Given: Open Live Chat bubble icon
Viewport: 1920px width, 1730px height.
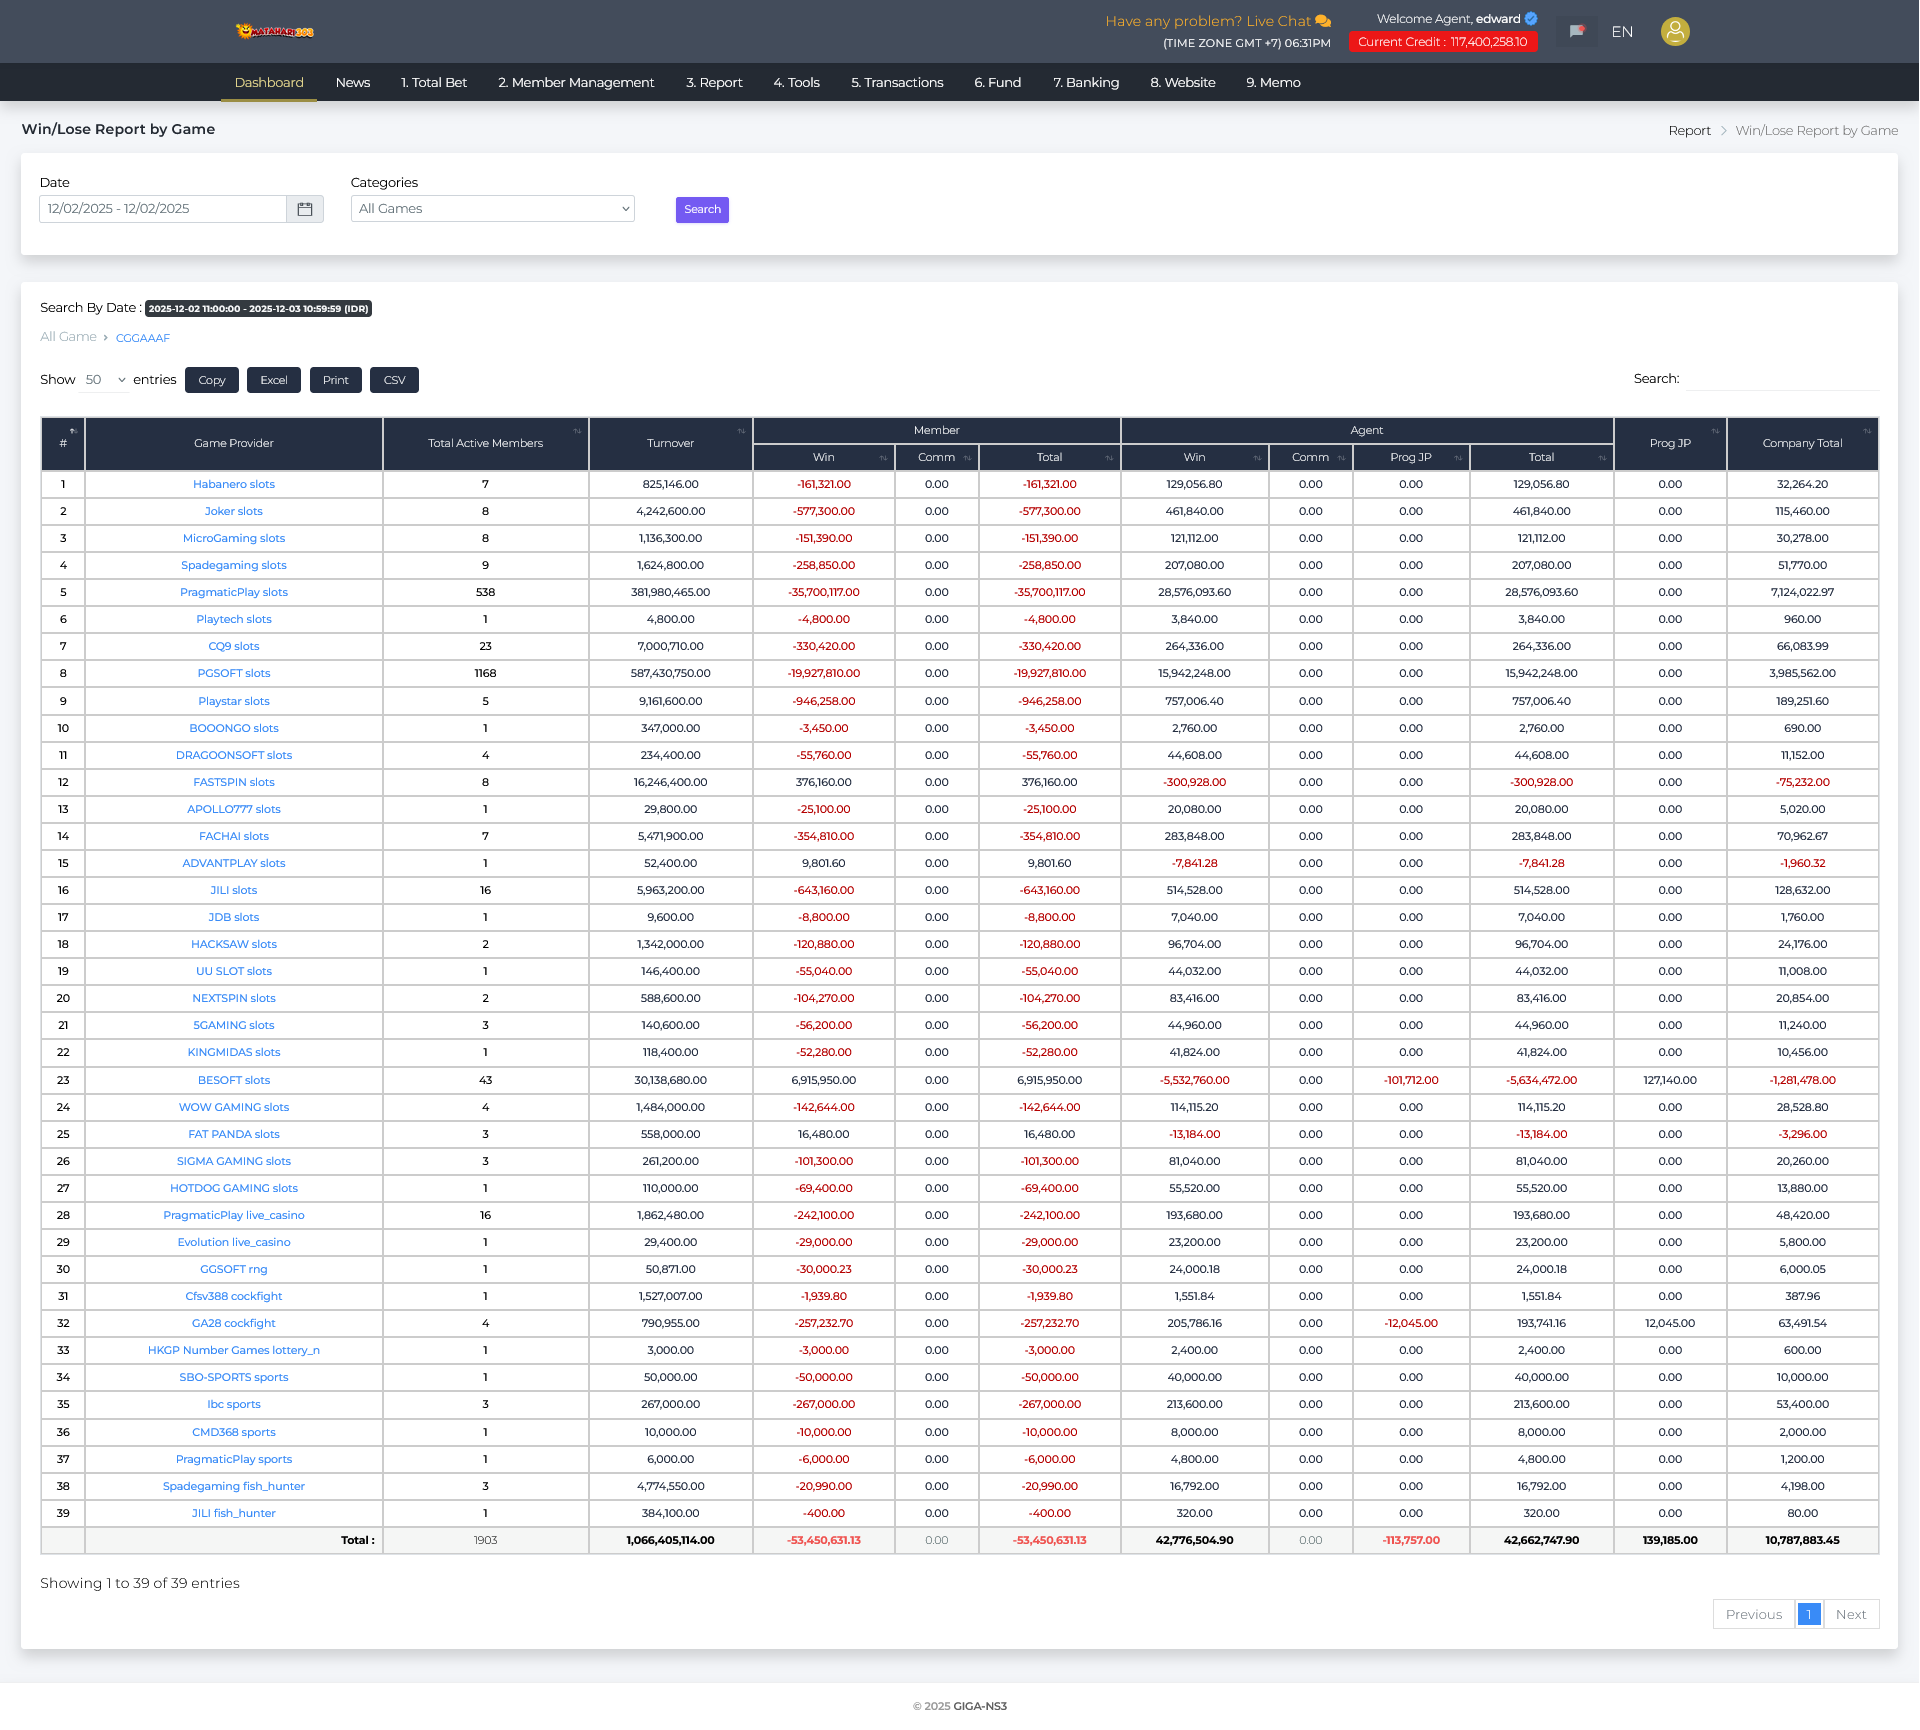Looking at the screenshot, I should pyautogui.click(x=1323, y=21).
